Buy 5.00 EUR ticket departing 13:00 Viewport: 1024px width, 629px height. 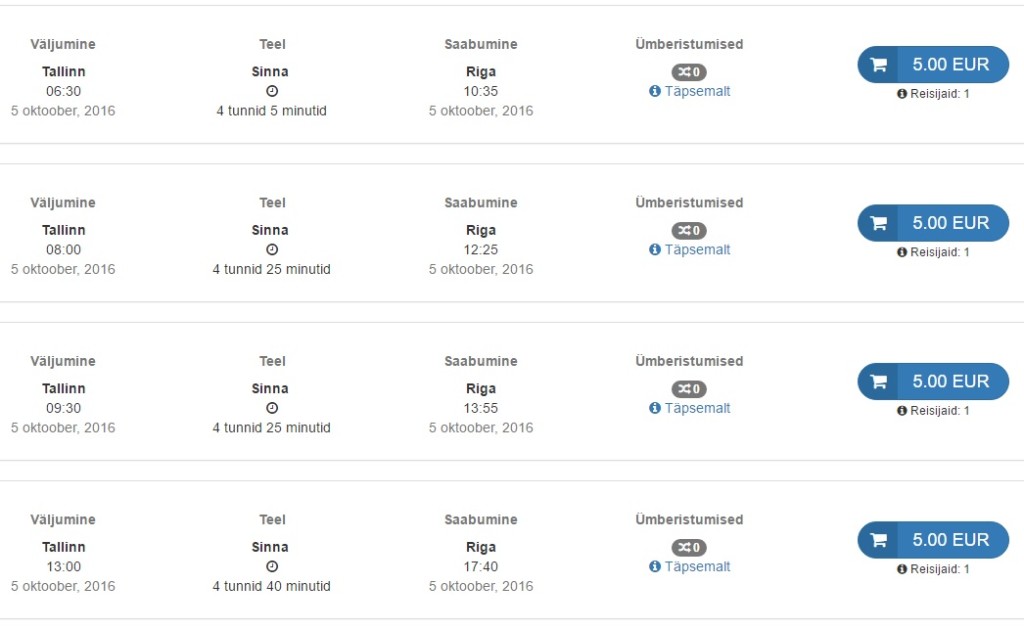coord(933,540)
